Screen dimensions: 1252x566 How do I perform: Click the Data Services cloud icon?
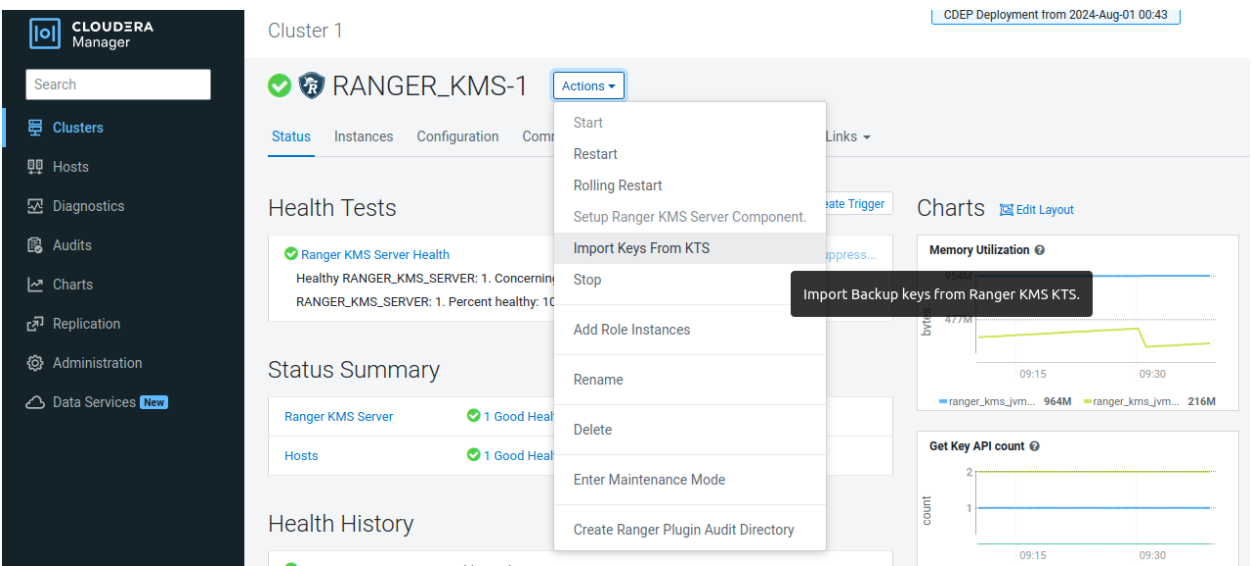35,402
